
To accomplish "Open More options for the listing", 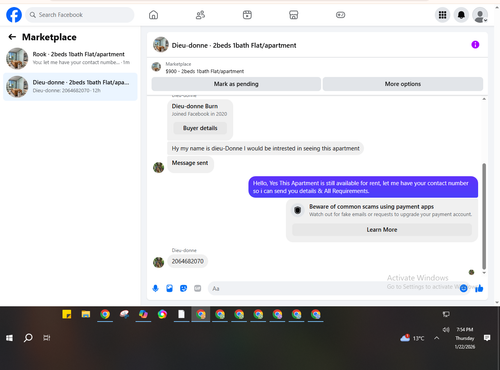I will (403, 84).
